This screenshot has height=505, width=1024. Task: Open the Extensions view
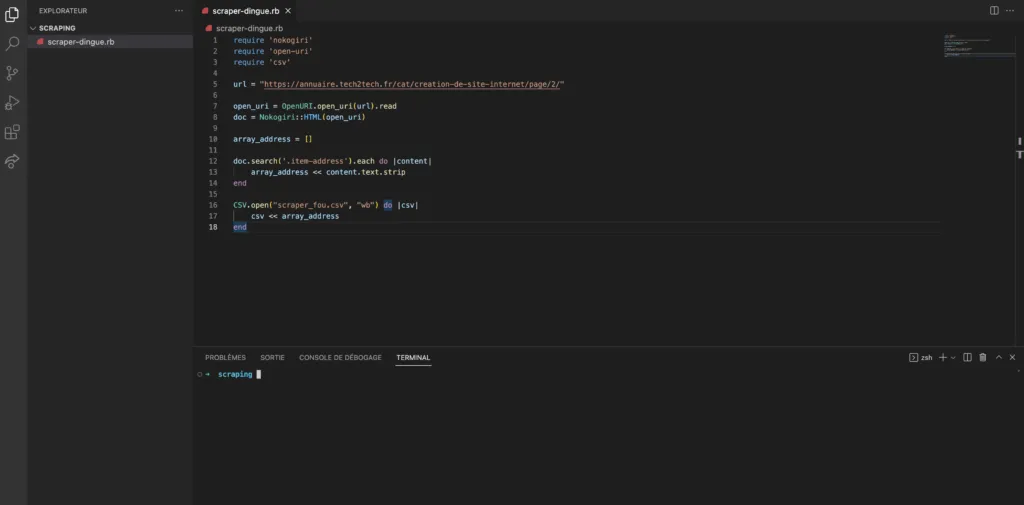click(x=12, y=132)
